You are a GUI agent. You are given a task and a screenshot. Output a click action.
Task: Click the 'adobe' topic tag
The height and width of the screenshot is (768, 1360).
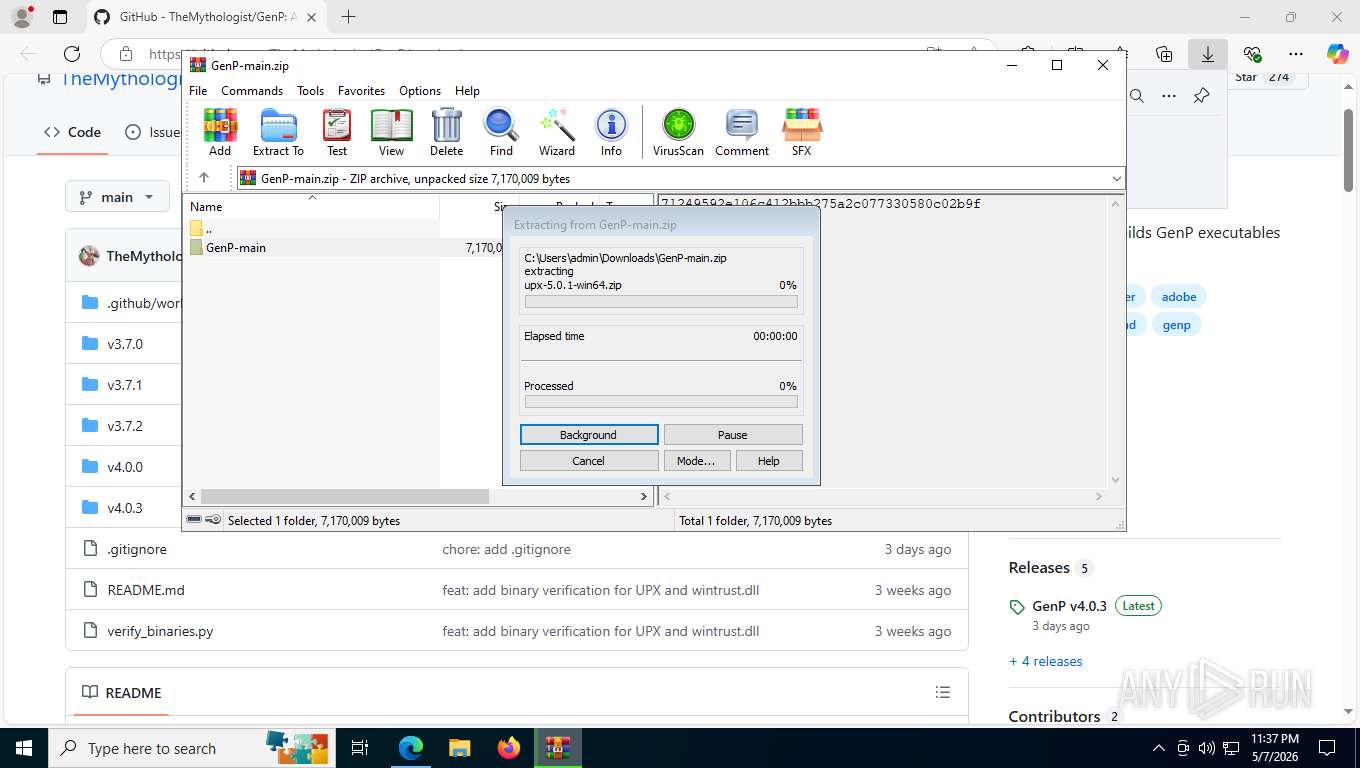pyautogui.click(x=1179, y=297)
